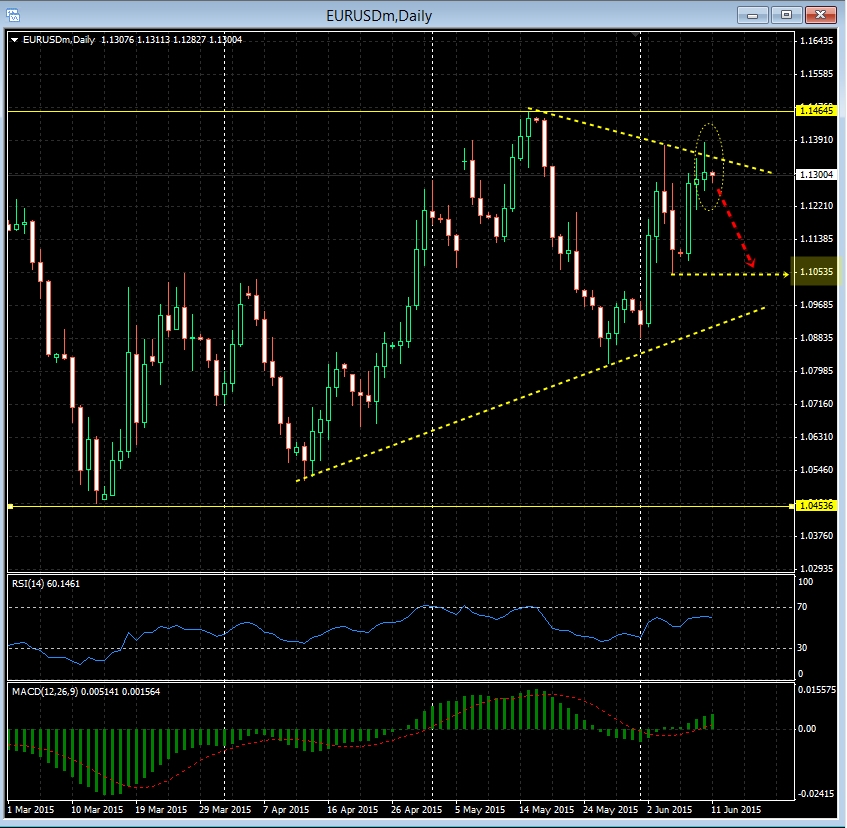Click the EURUSDm,Daily window title text
Image resolution: width=847 pixels, height=828 pixels.
[379, 16]
